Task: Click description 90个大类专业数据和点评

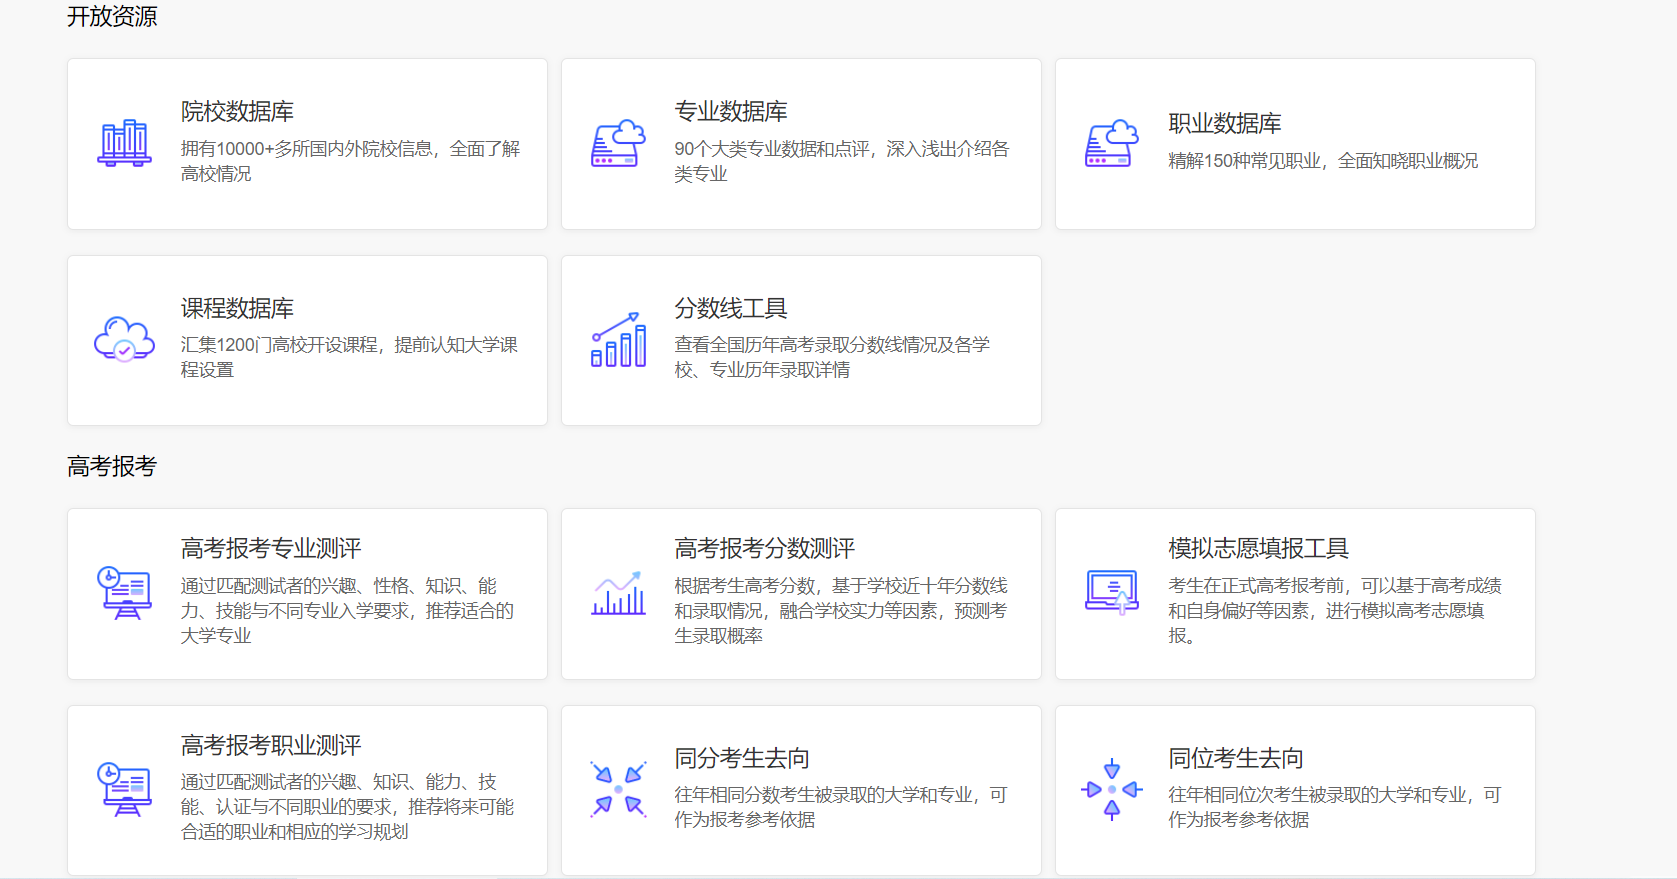Action: pos(842,161)
